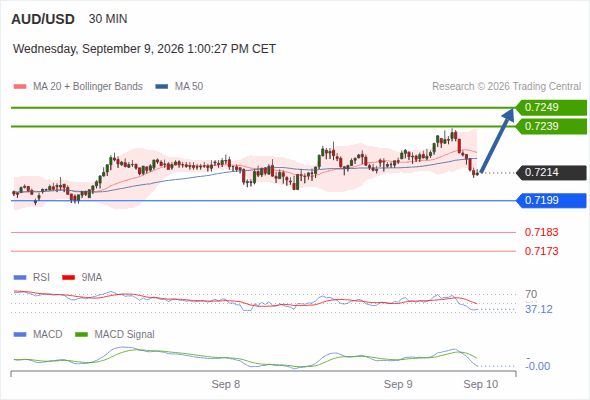Click the 30 MIN timeframe label
The width and height of the screenshot is (590, 400).
click(108, 19)
